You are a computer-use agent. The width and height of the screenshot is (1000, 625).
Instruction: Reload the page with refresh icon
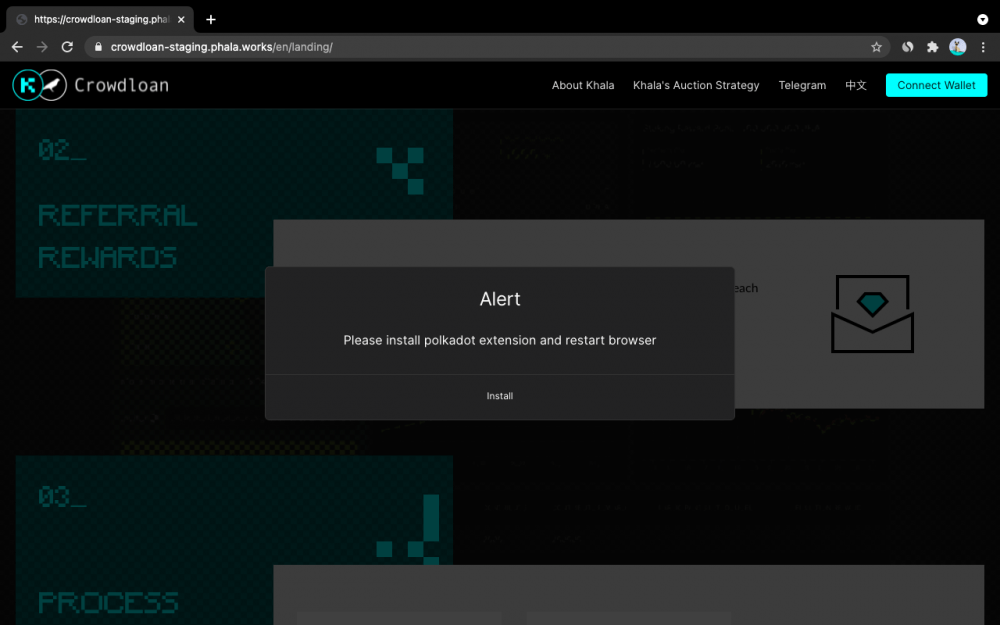tap(67, 47)
